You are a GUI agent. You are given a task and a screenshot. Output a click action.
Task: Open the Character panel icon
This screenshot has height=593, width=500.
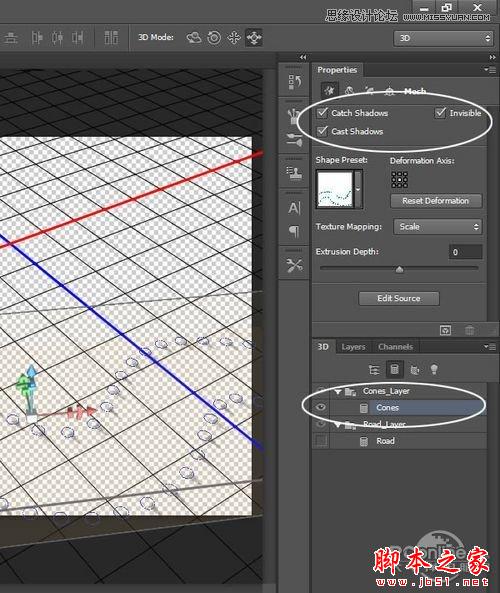click(294, 208)
